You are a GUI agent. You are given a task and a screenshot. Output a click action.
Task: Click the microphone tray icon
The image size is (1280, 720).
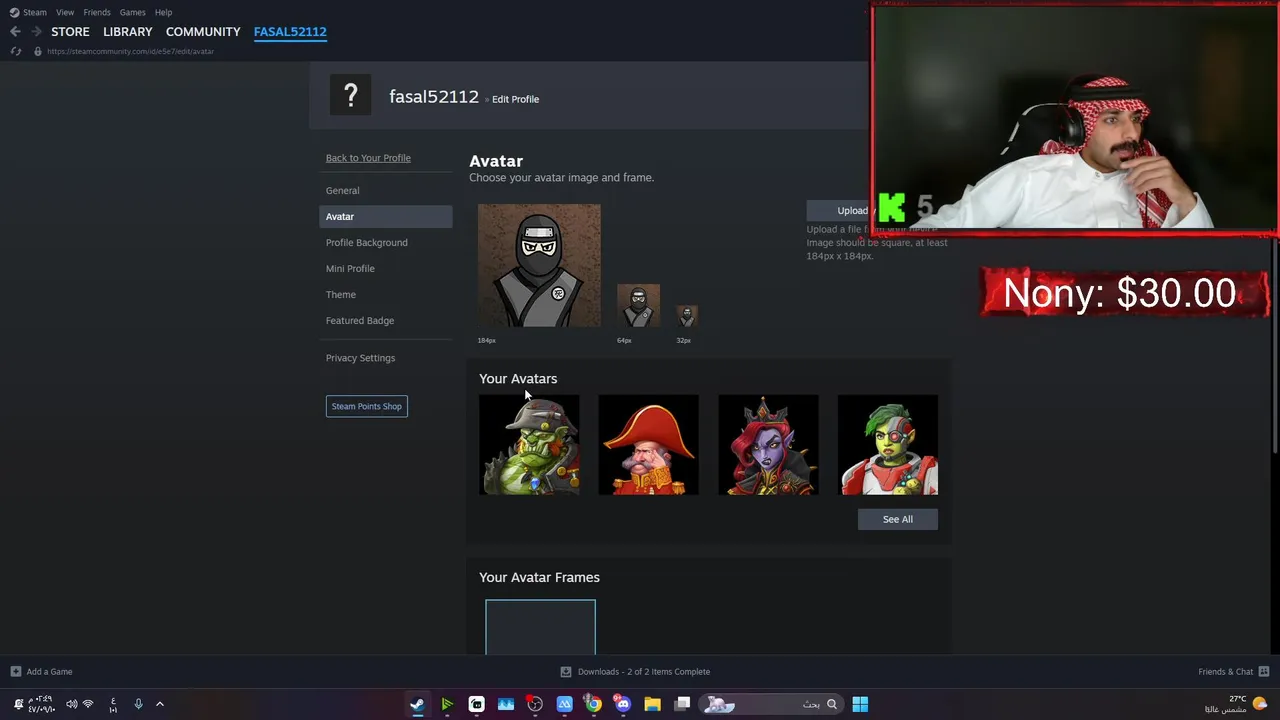(x=138, y=704)
